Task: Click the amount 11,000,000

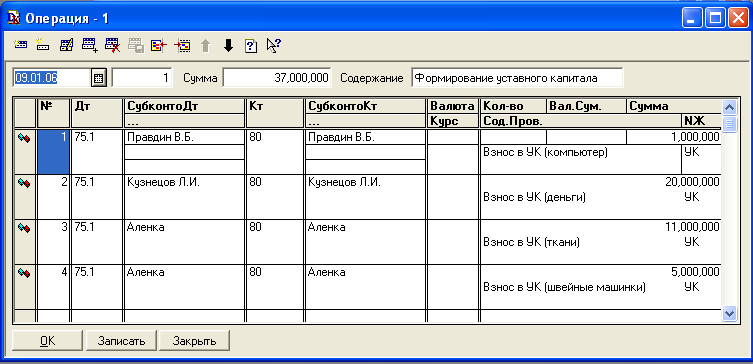Action: [692, 227]
